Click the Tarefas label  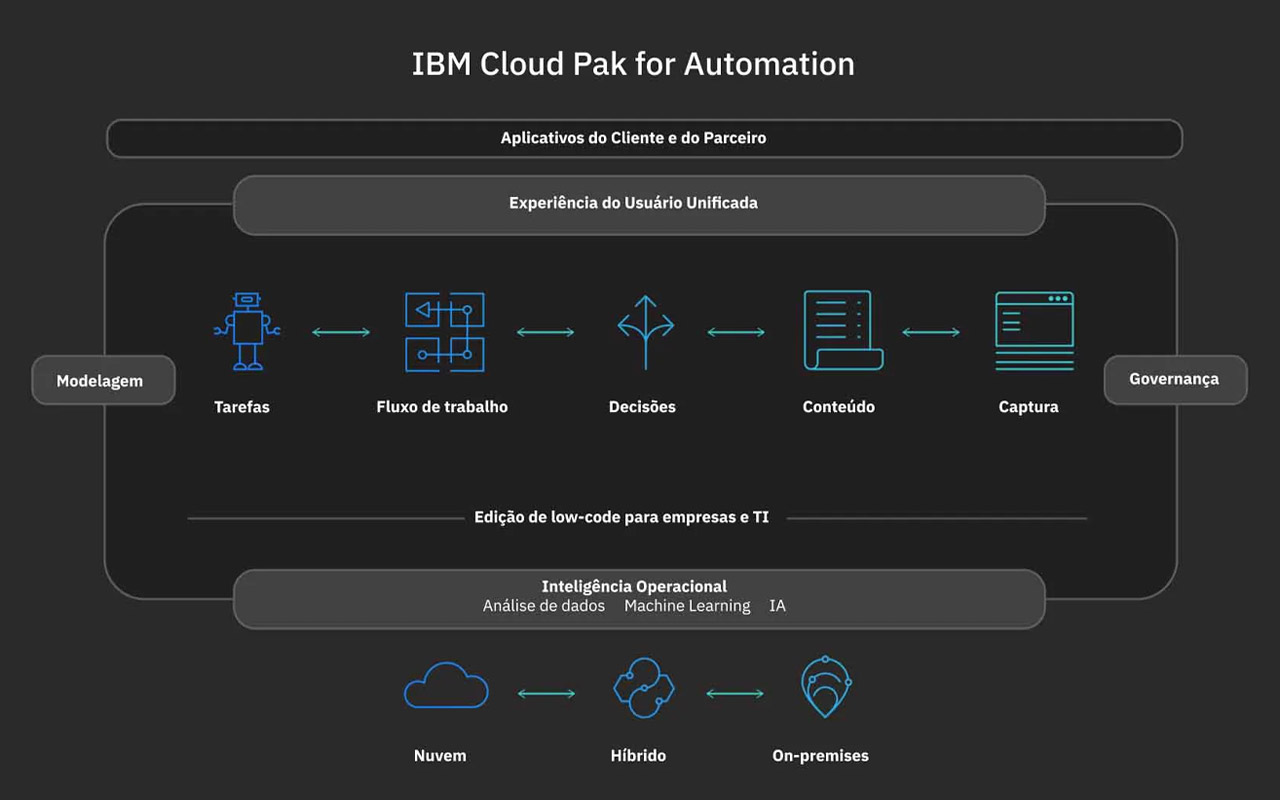pyautogui.click(x=242, y=407)
